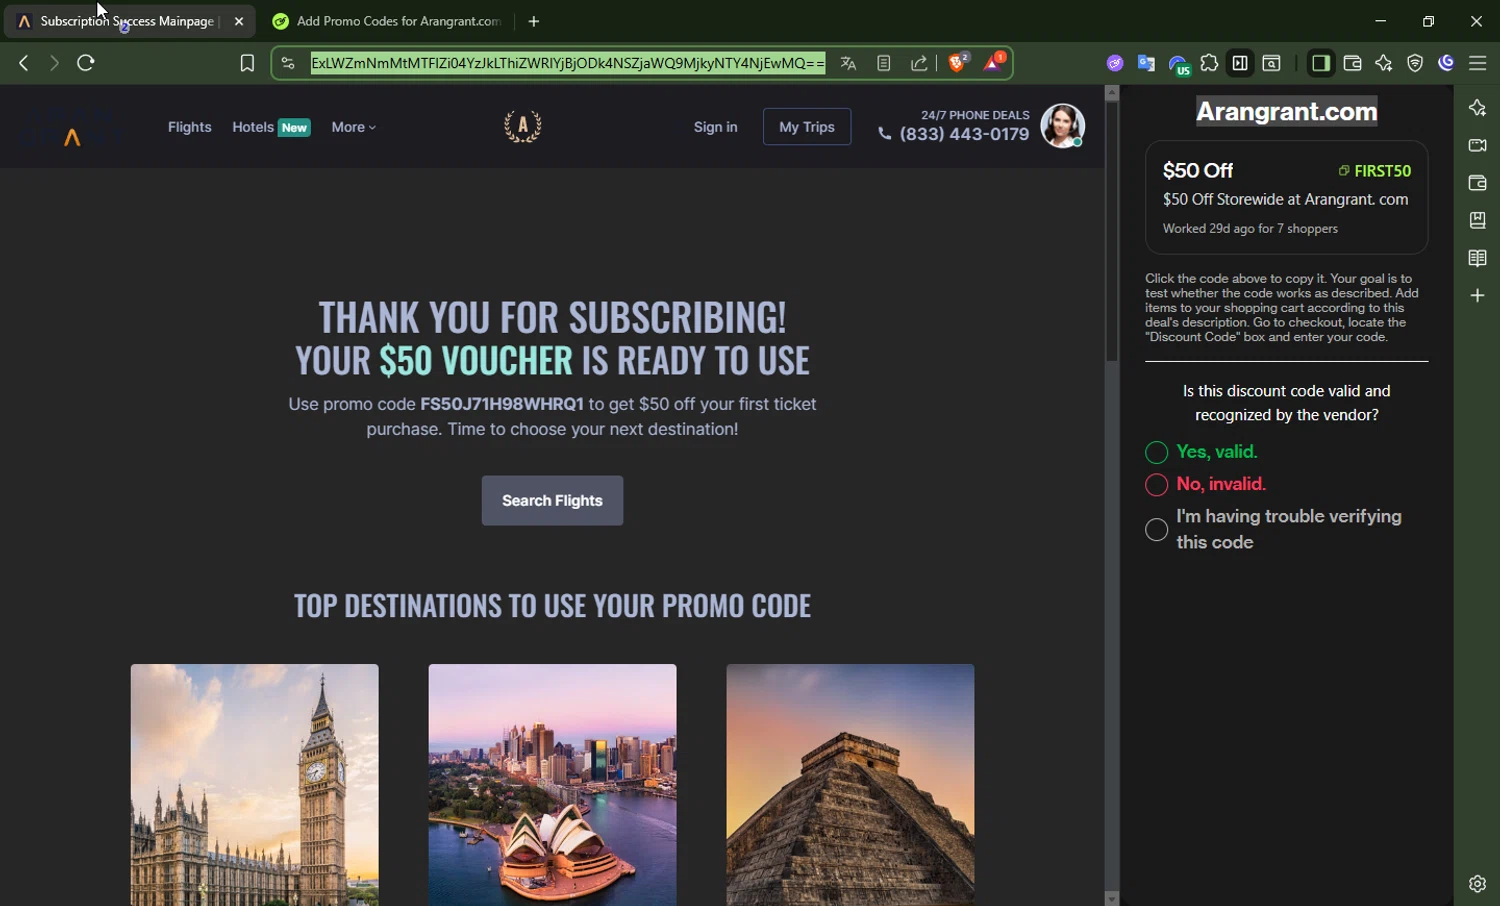This screenshot has height=906, width=1500.
Task: Open the US VPN extension icon
Action: pyautogui.click(x=1179, y=65)
